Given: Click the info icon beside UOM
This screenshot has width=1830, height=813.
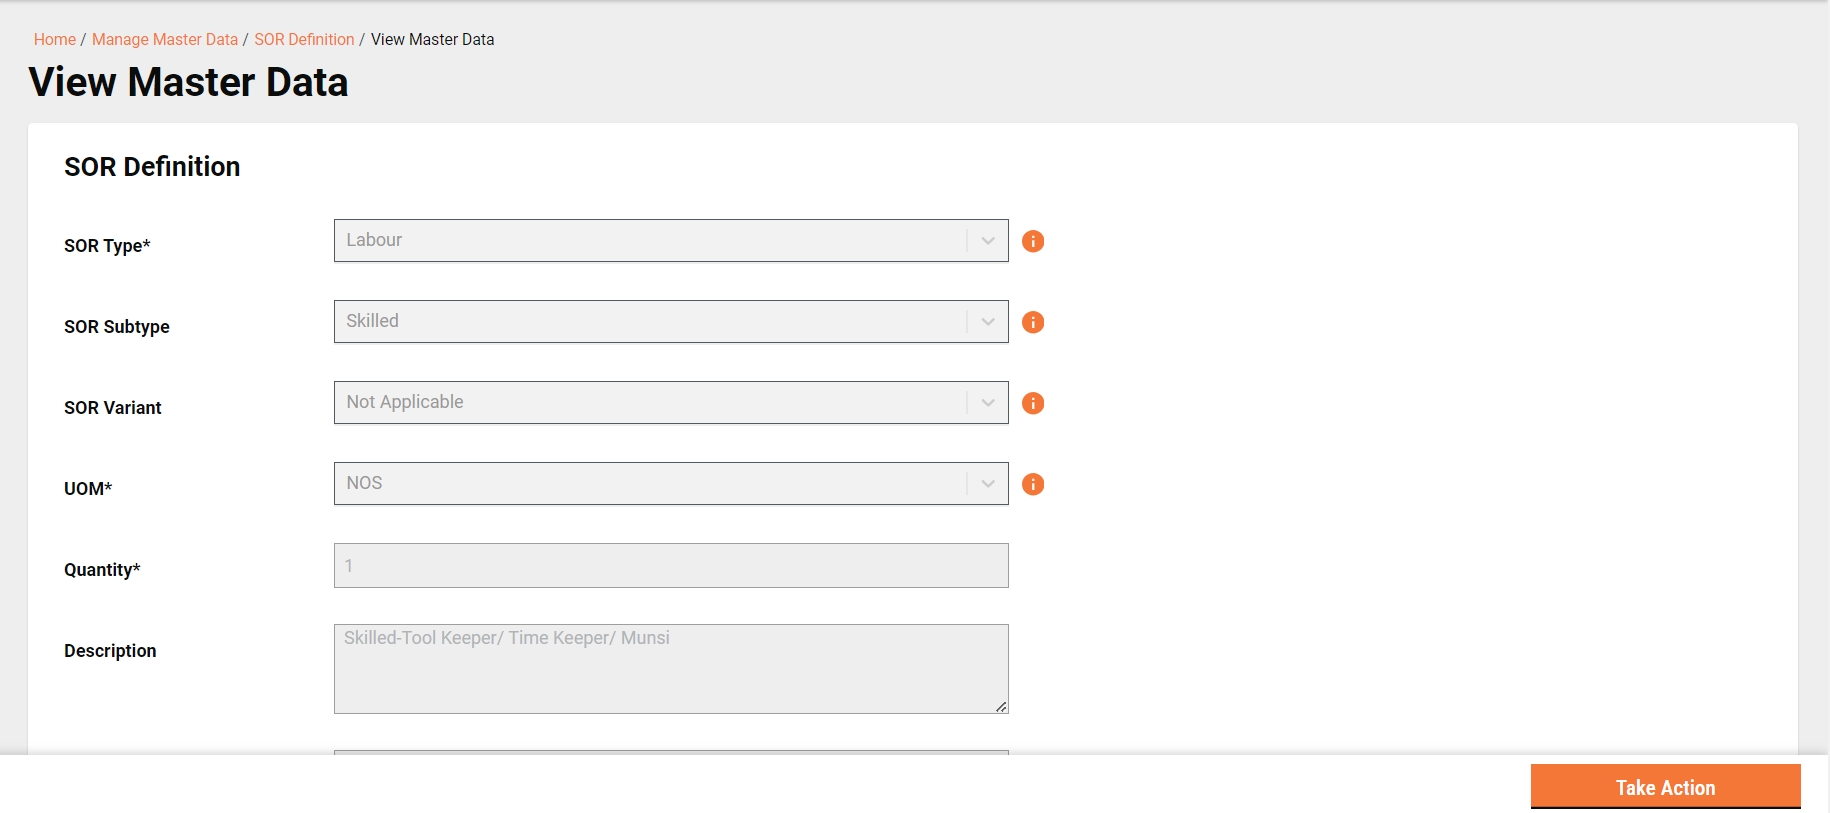Looking at the screenshot, I should tap(1033, 484).
